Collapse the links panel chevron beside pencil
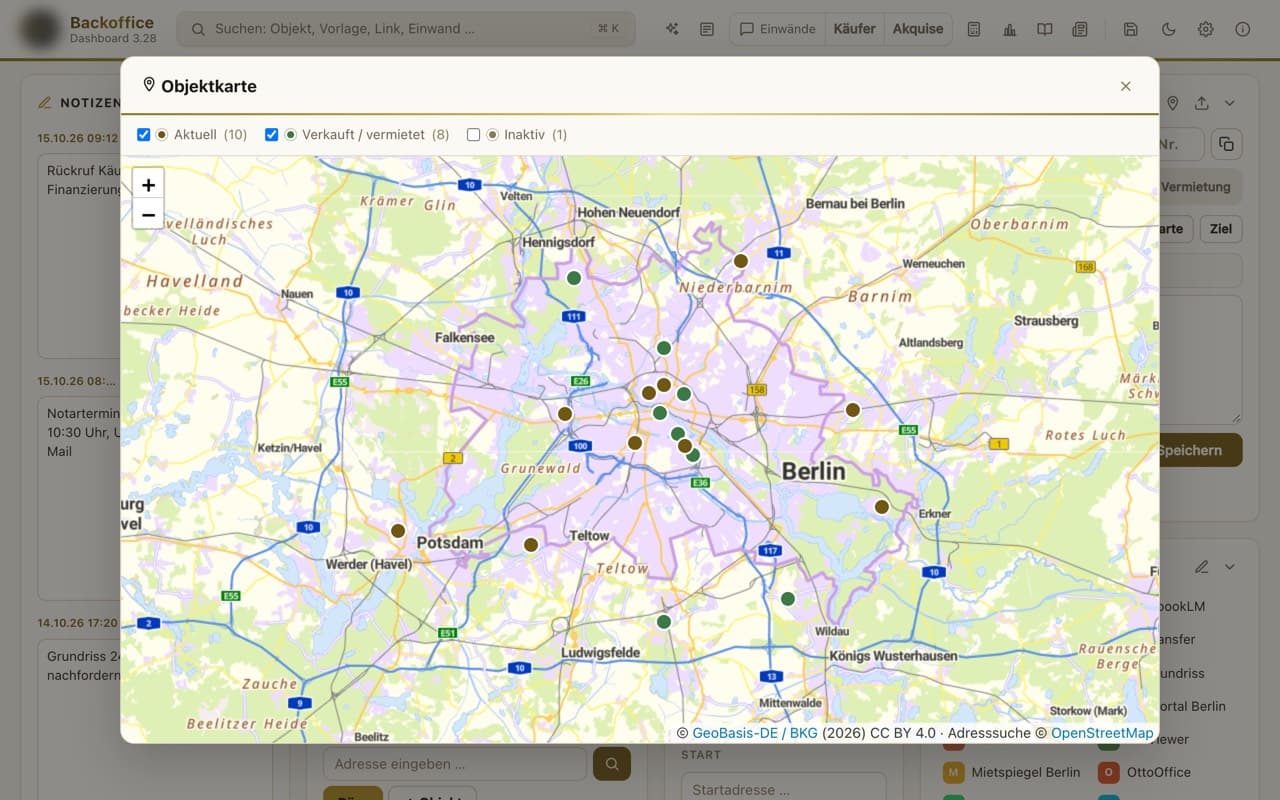 coord(1230,567)
